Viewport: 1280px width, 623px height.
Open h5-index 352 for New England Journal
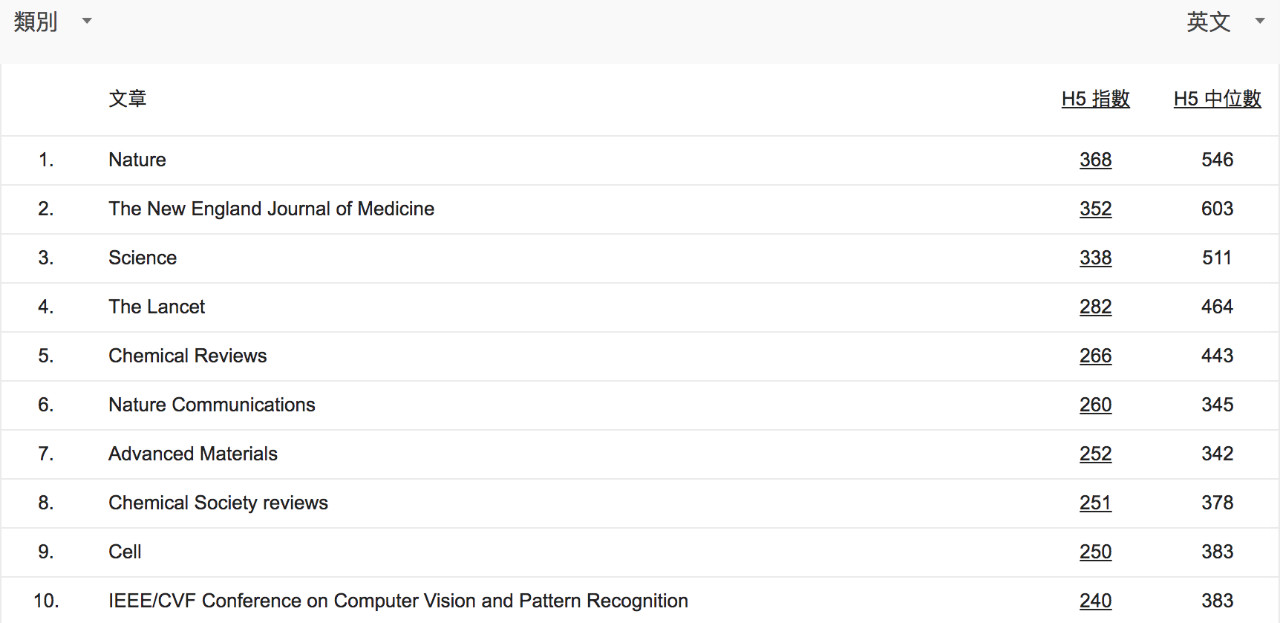(1095, 209)
